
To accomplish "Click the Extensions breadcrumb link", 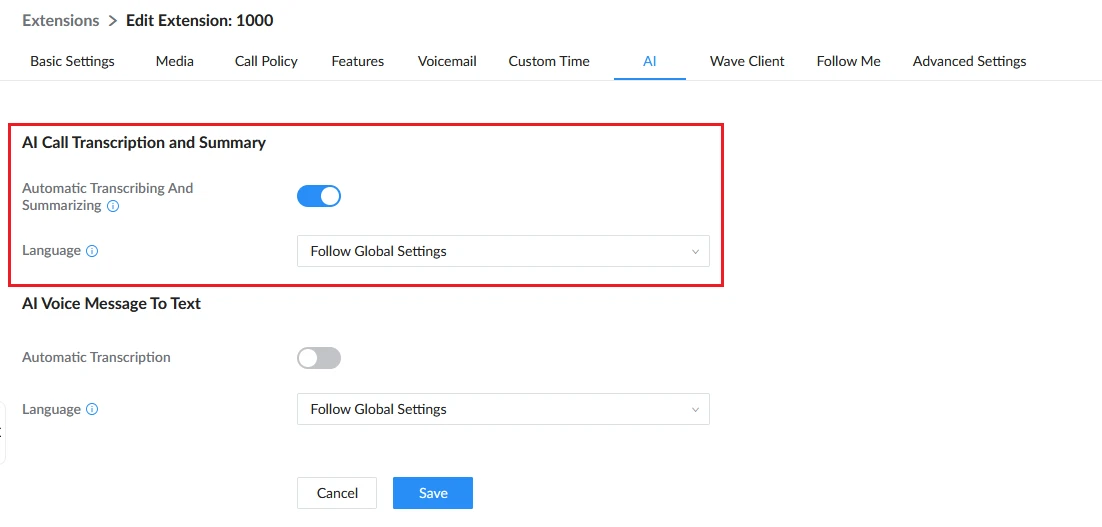I will (x=60, y=20).
